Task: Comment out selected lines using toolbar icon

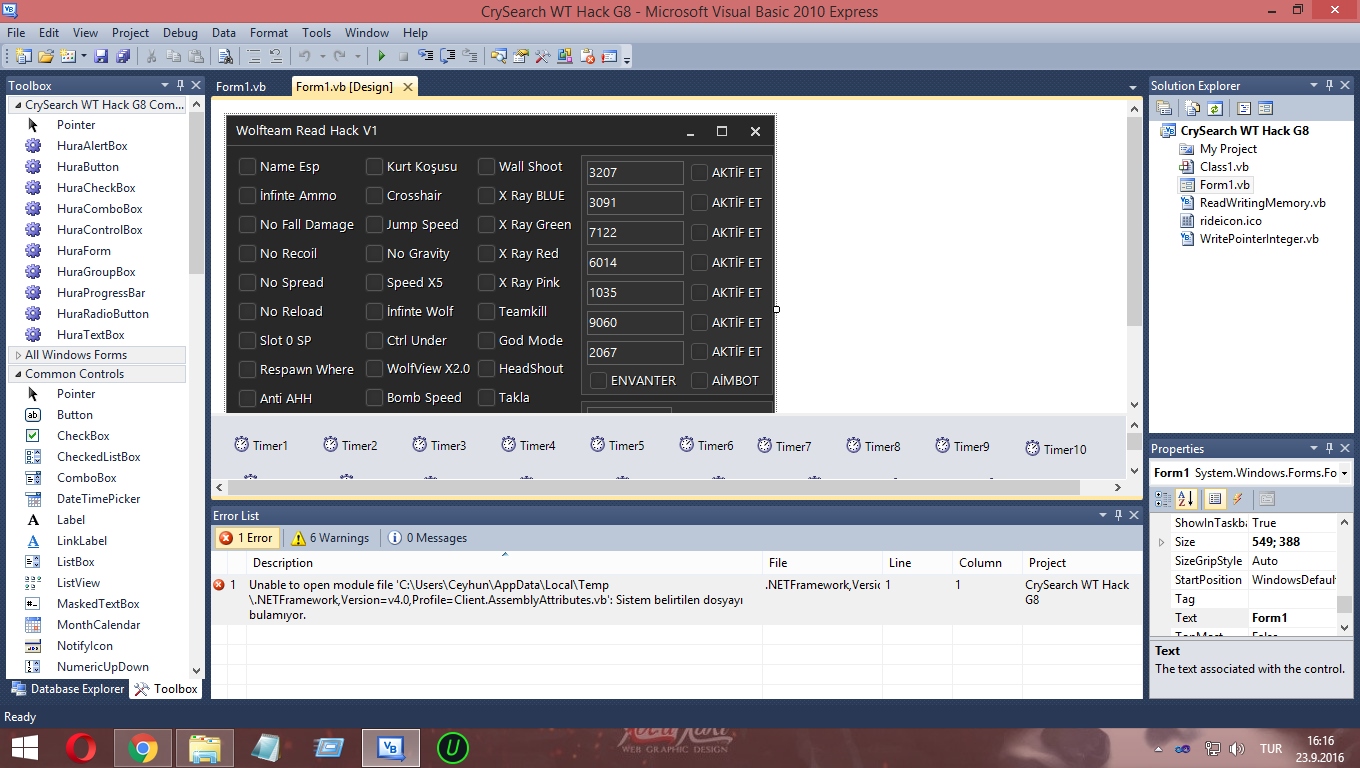Action: (x=254, y=57)
